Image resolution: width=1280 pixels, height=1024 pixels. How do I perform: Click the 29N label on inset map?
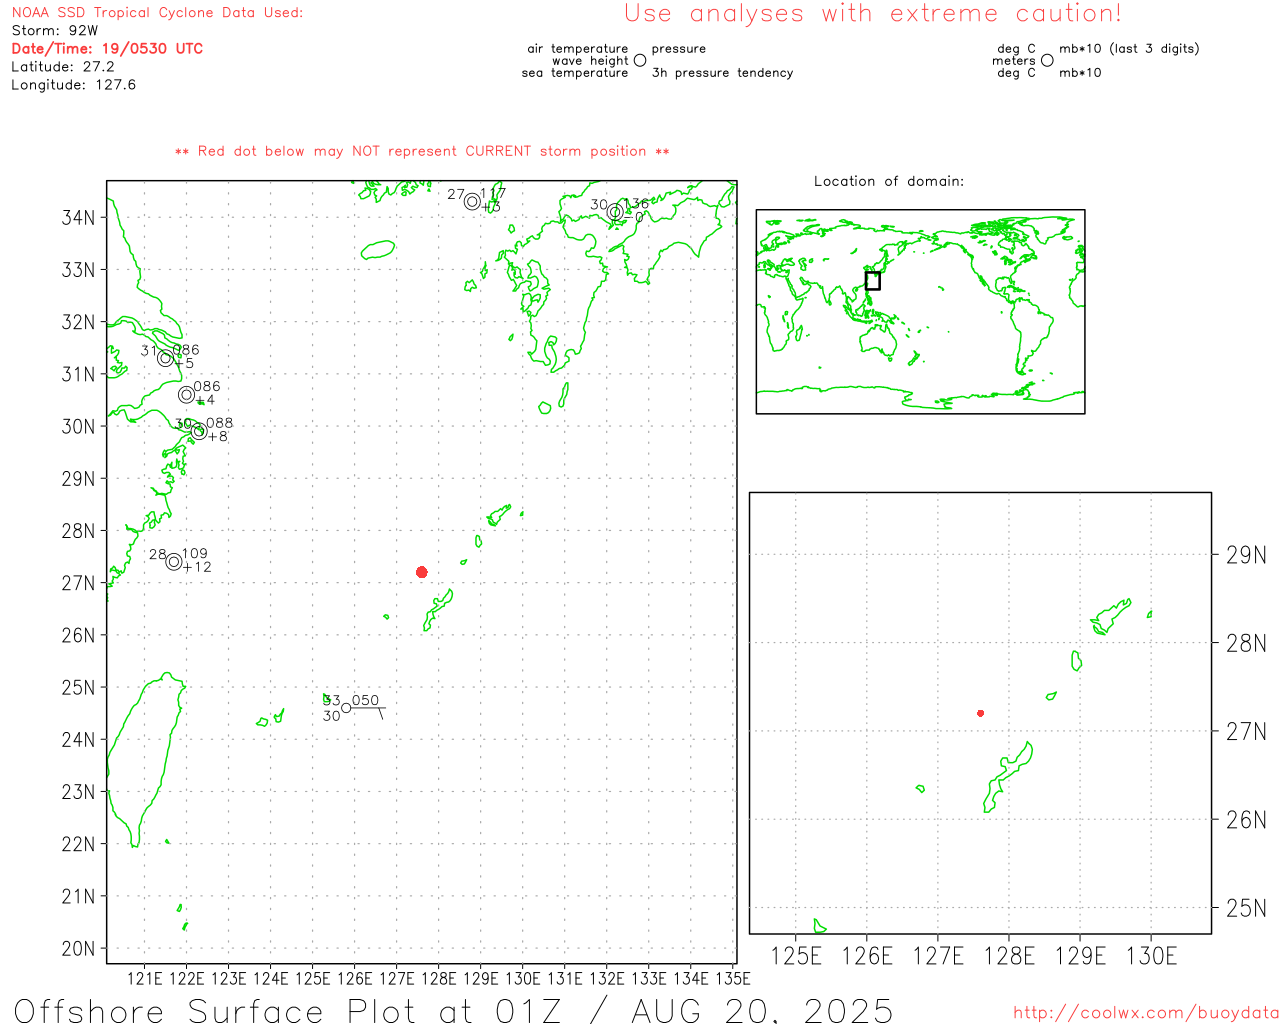(x=1246, y=555)
